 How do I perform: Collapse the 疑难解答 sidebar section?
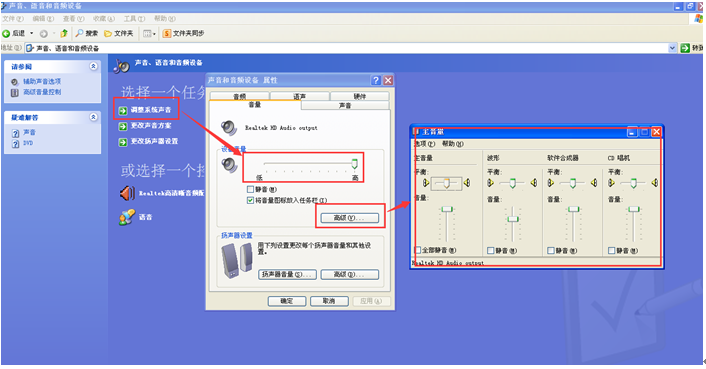tap(93, 117)
